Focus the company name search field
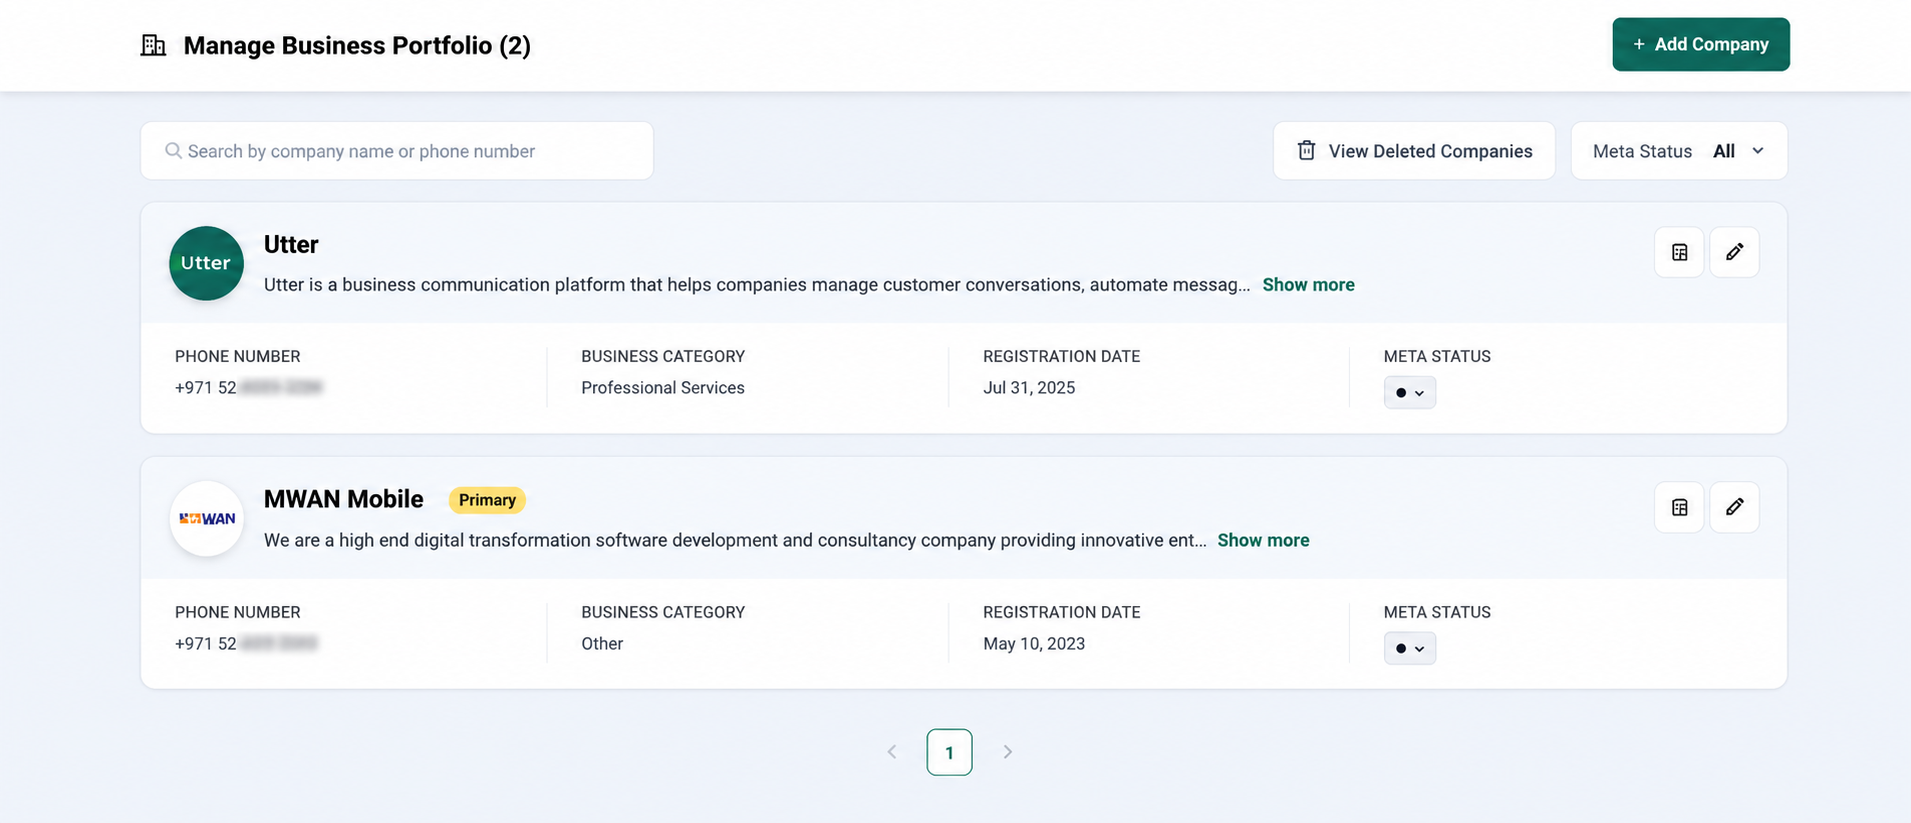 [x=397, y=151]
